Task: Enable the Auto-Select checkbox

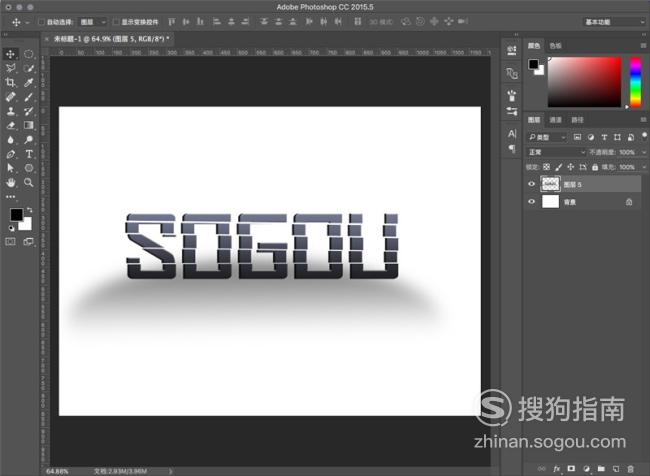Action: click(x=41, y=22)
